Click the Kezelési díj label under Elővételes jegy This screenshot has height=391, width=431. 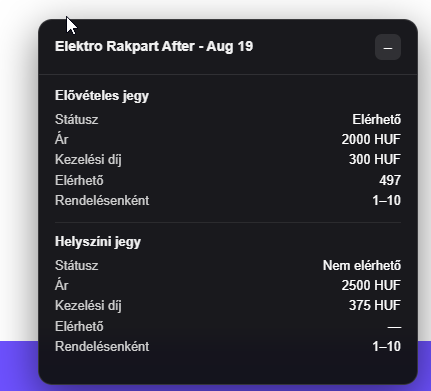pos(88,159)
